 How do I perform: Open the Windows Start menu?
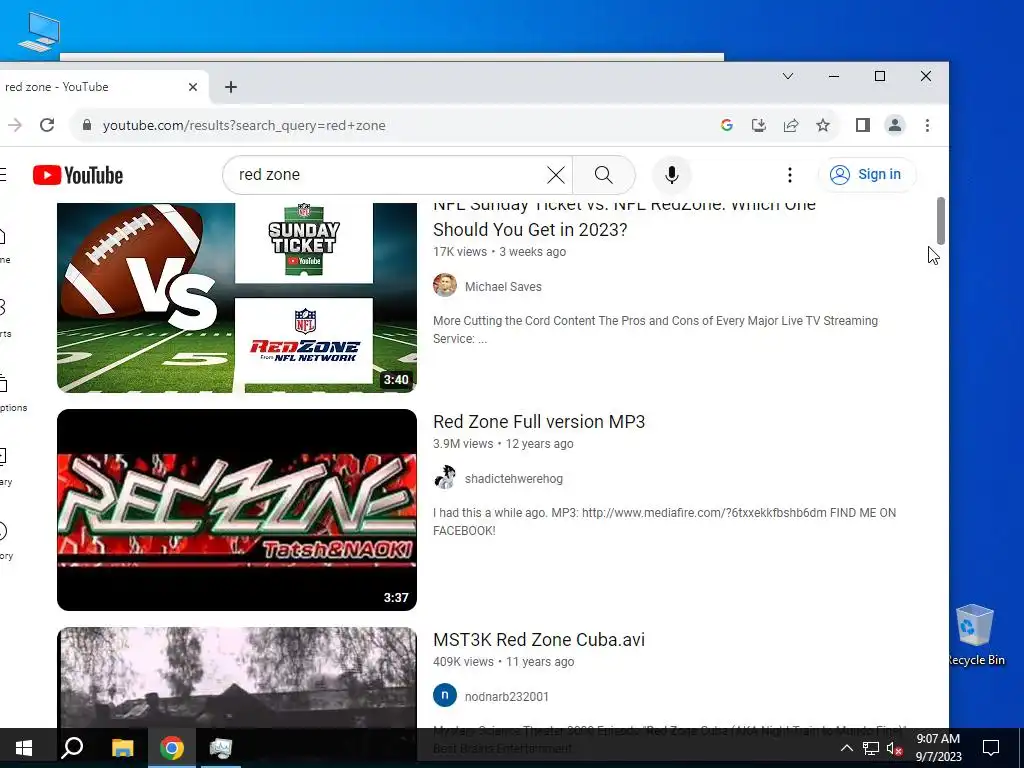(24, 748)
